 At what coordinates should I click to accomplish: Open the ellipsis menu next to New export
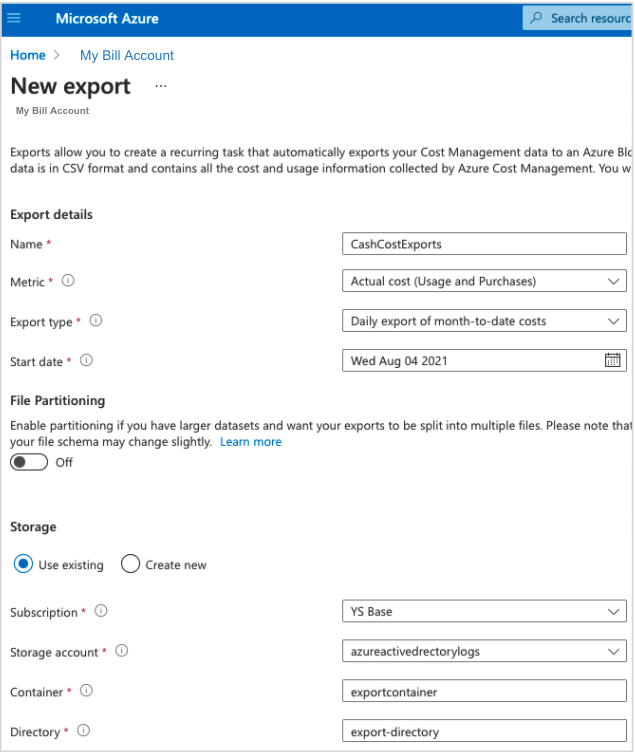[x=161, y=87]
